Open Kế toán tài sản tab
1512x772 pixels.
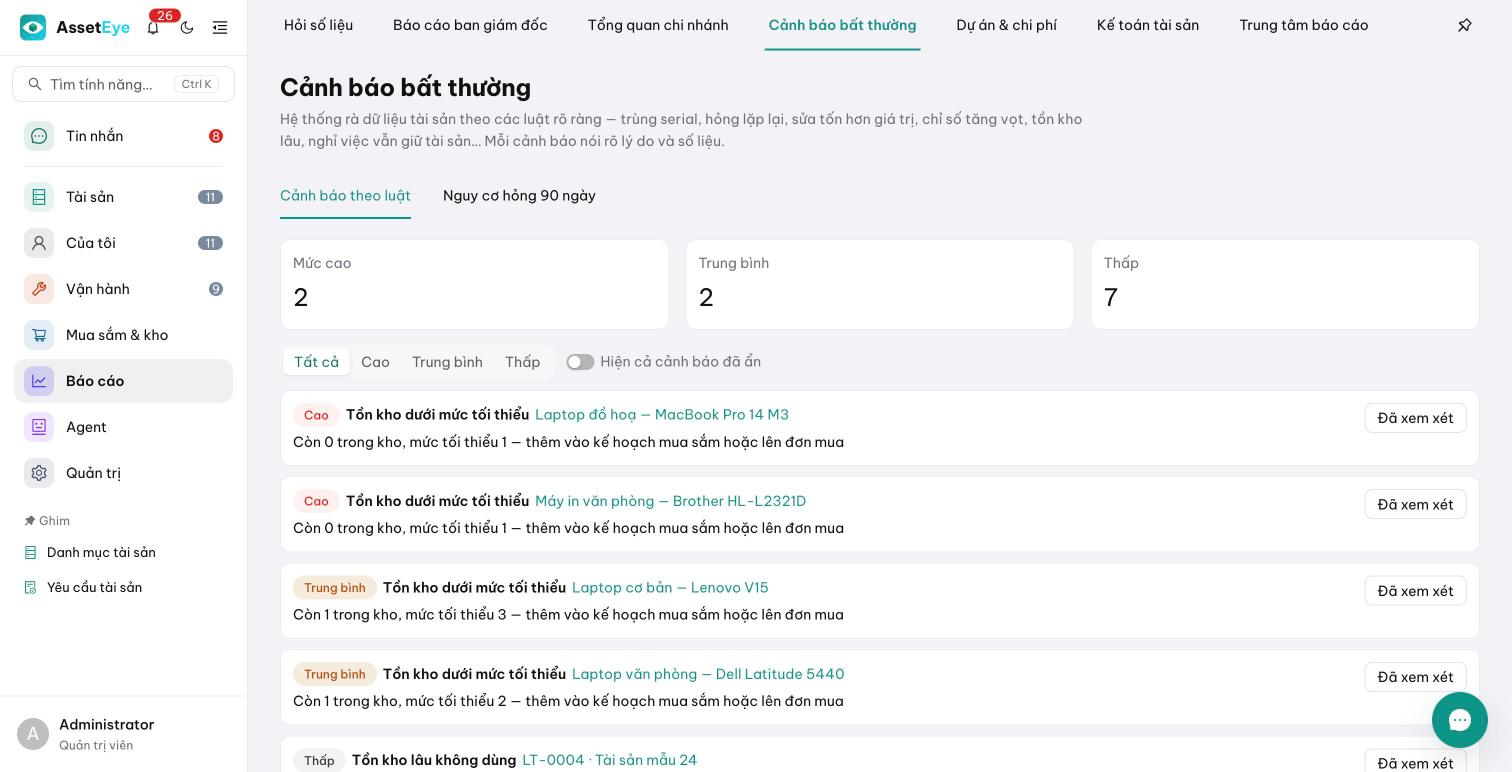[1148, 25]
